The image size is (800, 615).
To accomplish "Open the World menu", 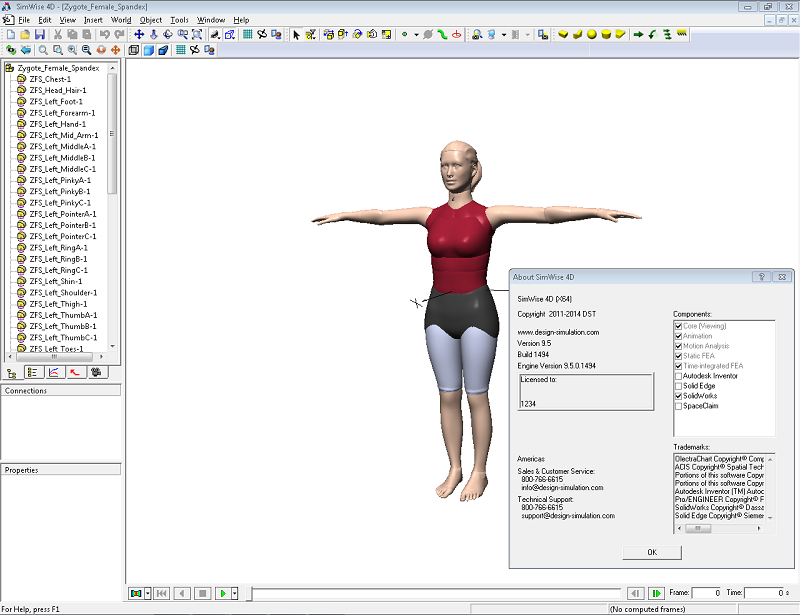I will pos(121,19).
